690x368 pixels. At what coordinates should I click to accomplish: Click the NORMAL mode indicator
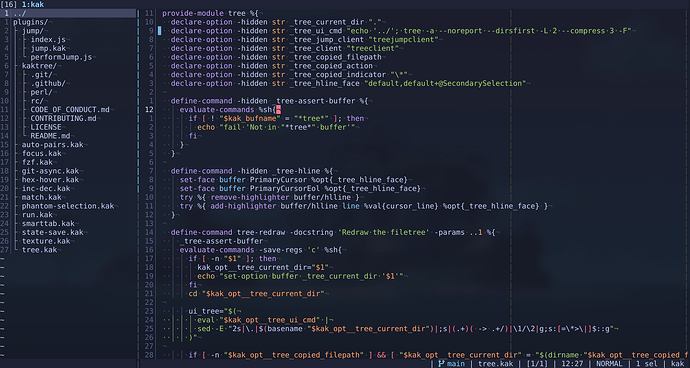pyautogui.click(x=609, y=364)
